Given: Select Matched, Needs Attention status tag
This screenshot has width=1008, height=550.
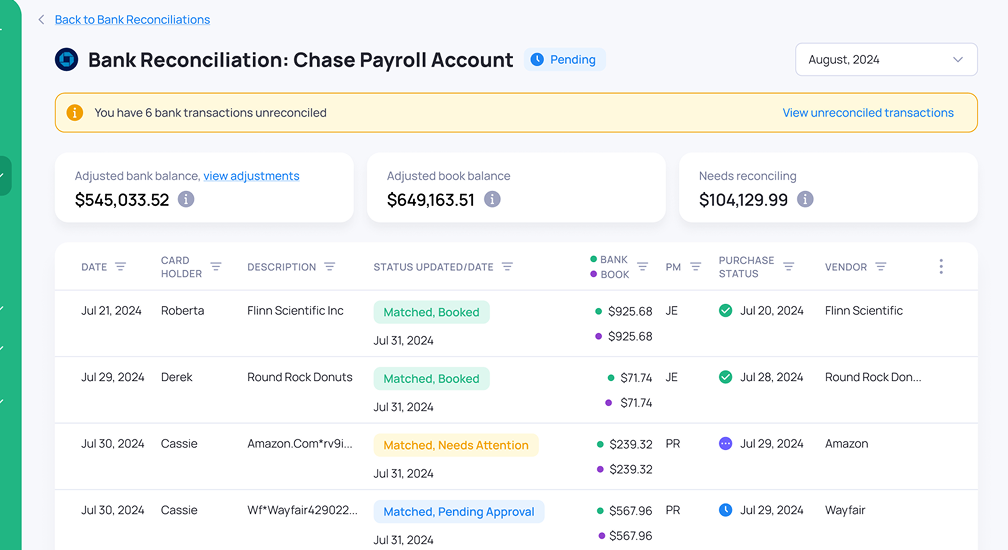Looking at the screenshot, I should coord(455,445).
